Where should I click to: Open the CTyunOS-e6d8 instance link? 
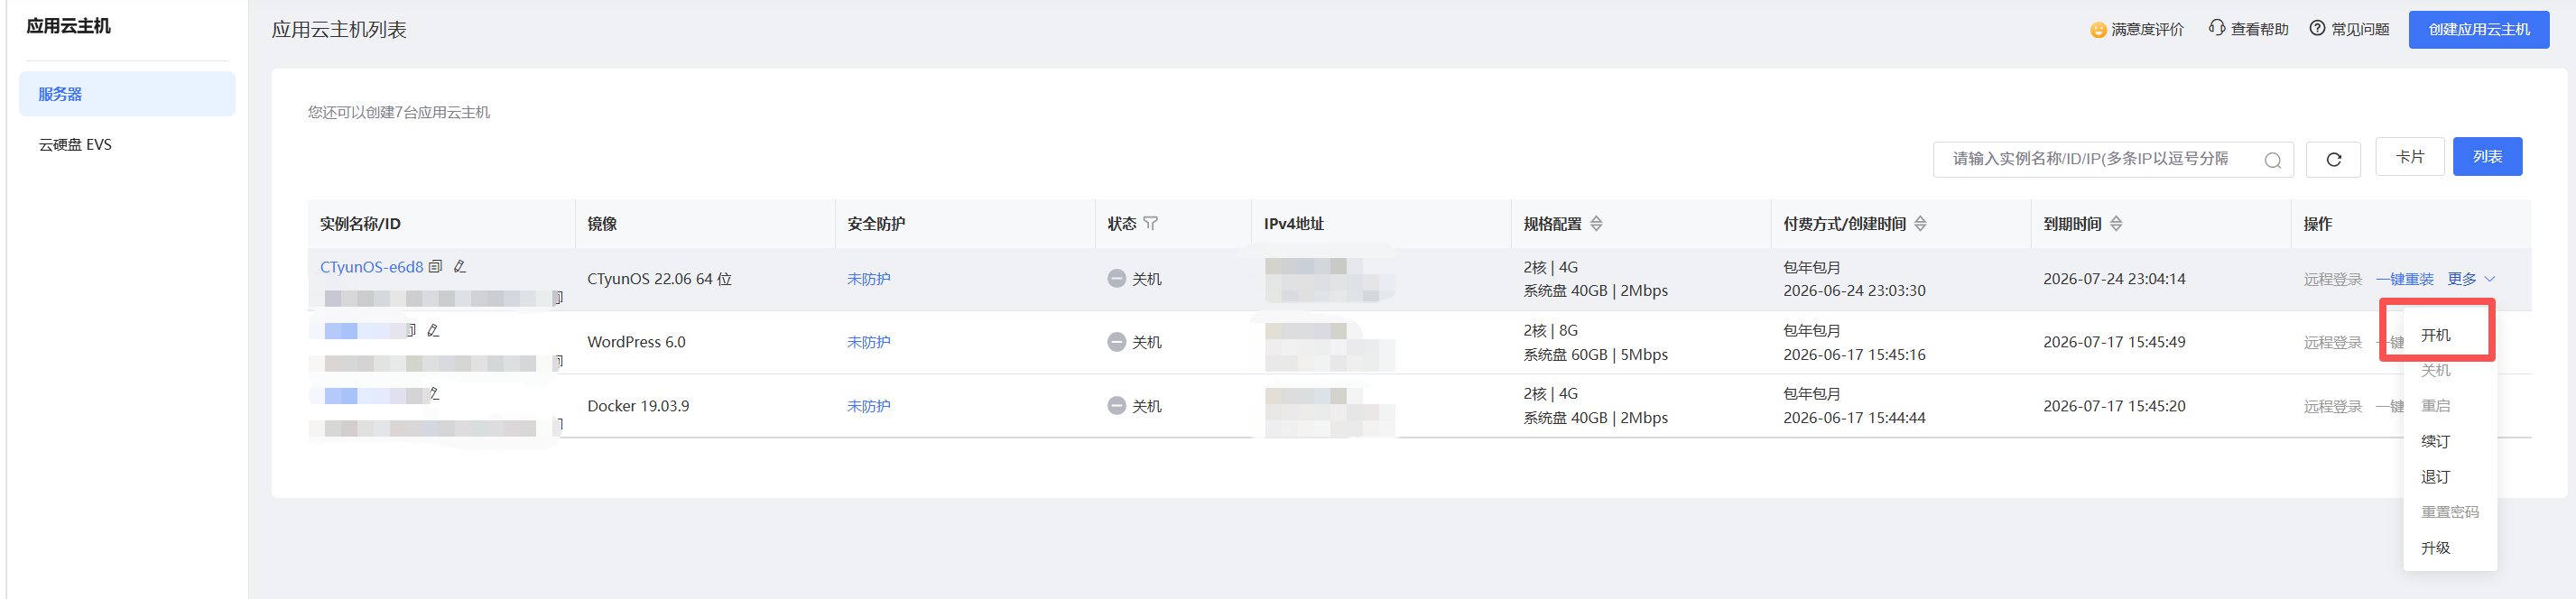point(372,267)
